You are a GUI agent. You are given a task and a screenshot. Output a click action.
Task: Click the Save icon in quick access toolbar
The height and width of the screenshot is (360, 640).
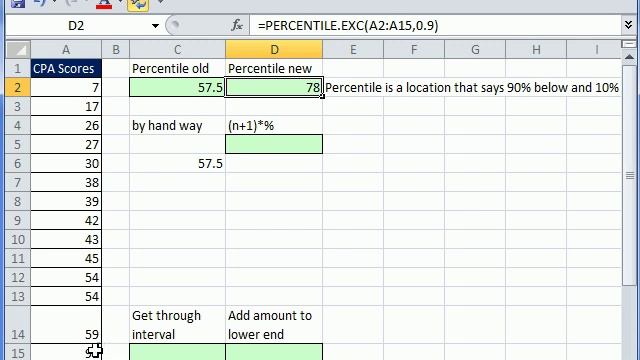click(17, 4)
